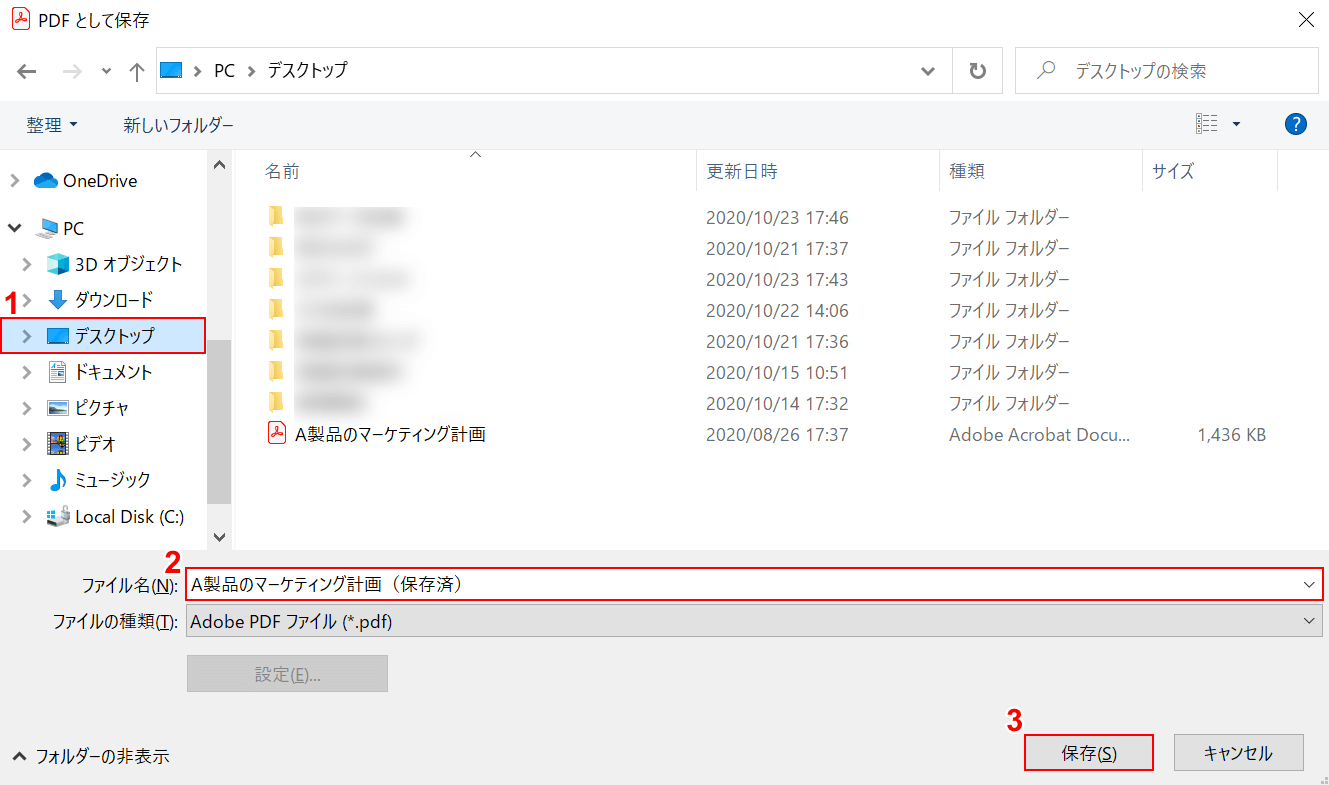Click the 1,436 KB size cell
1329x785 pixels.
[1231, 435]
